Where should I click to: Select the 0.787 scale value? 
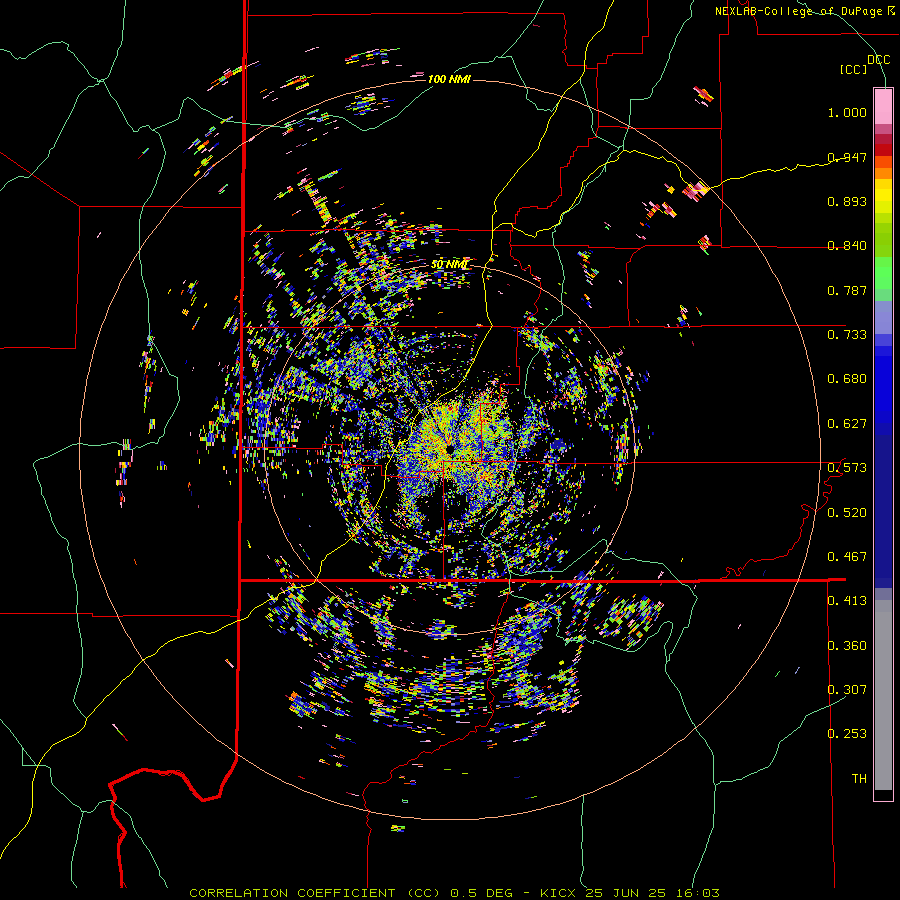click(847, 290)
